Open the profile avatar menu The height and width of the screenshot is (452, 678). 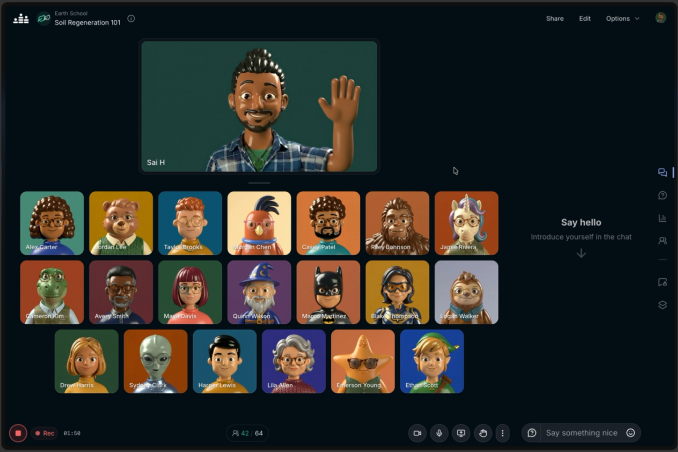coord(660,18)
